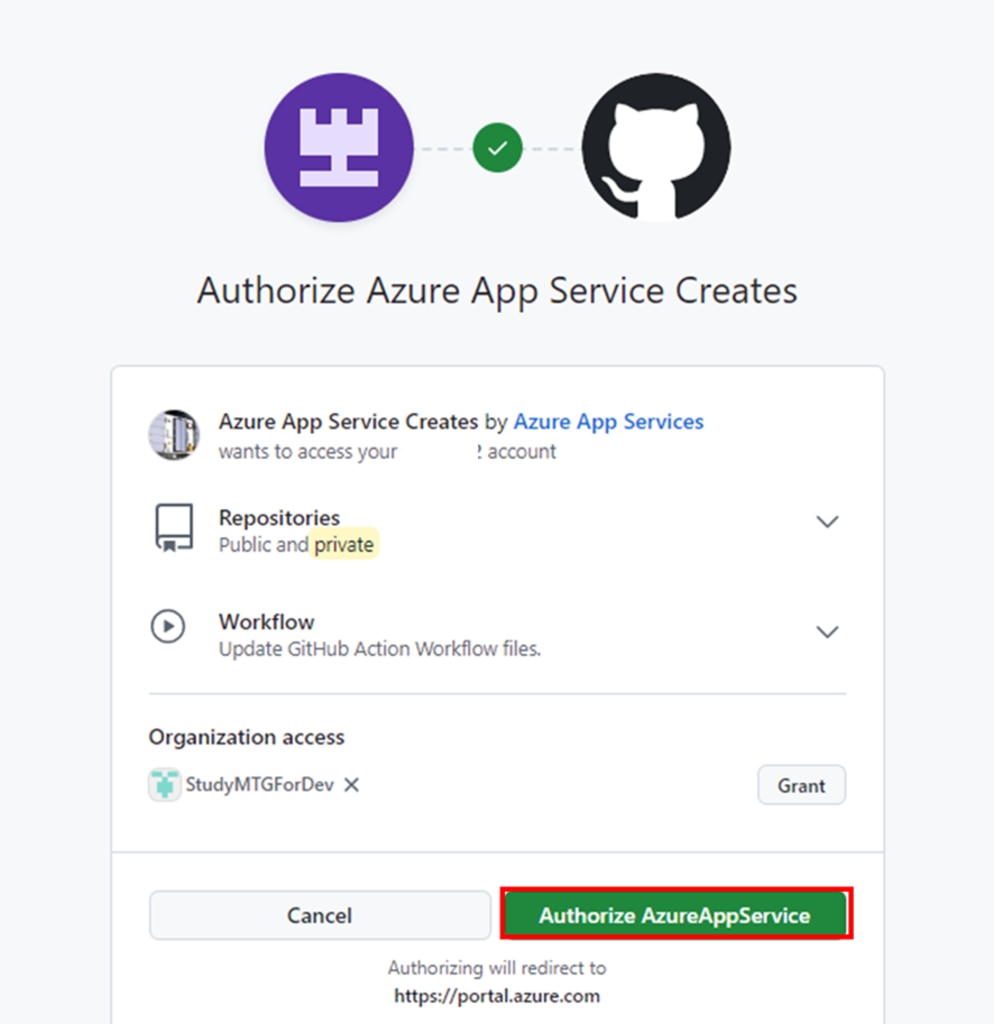Open the Azure App Service Creates avatar thumbnail

point(173,435)
